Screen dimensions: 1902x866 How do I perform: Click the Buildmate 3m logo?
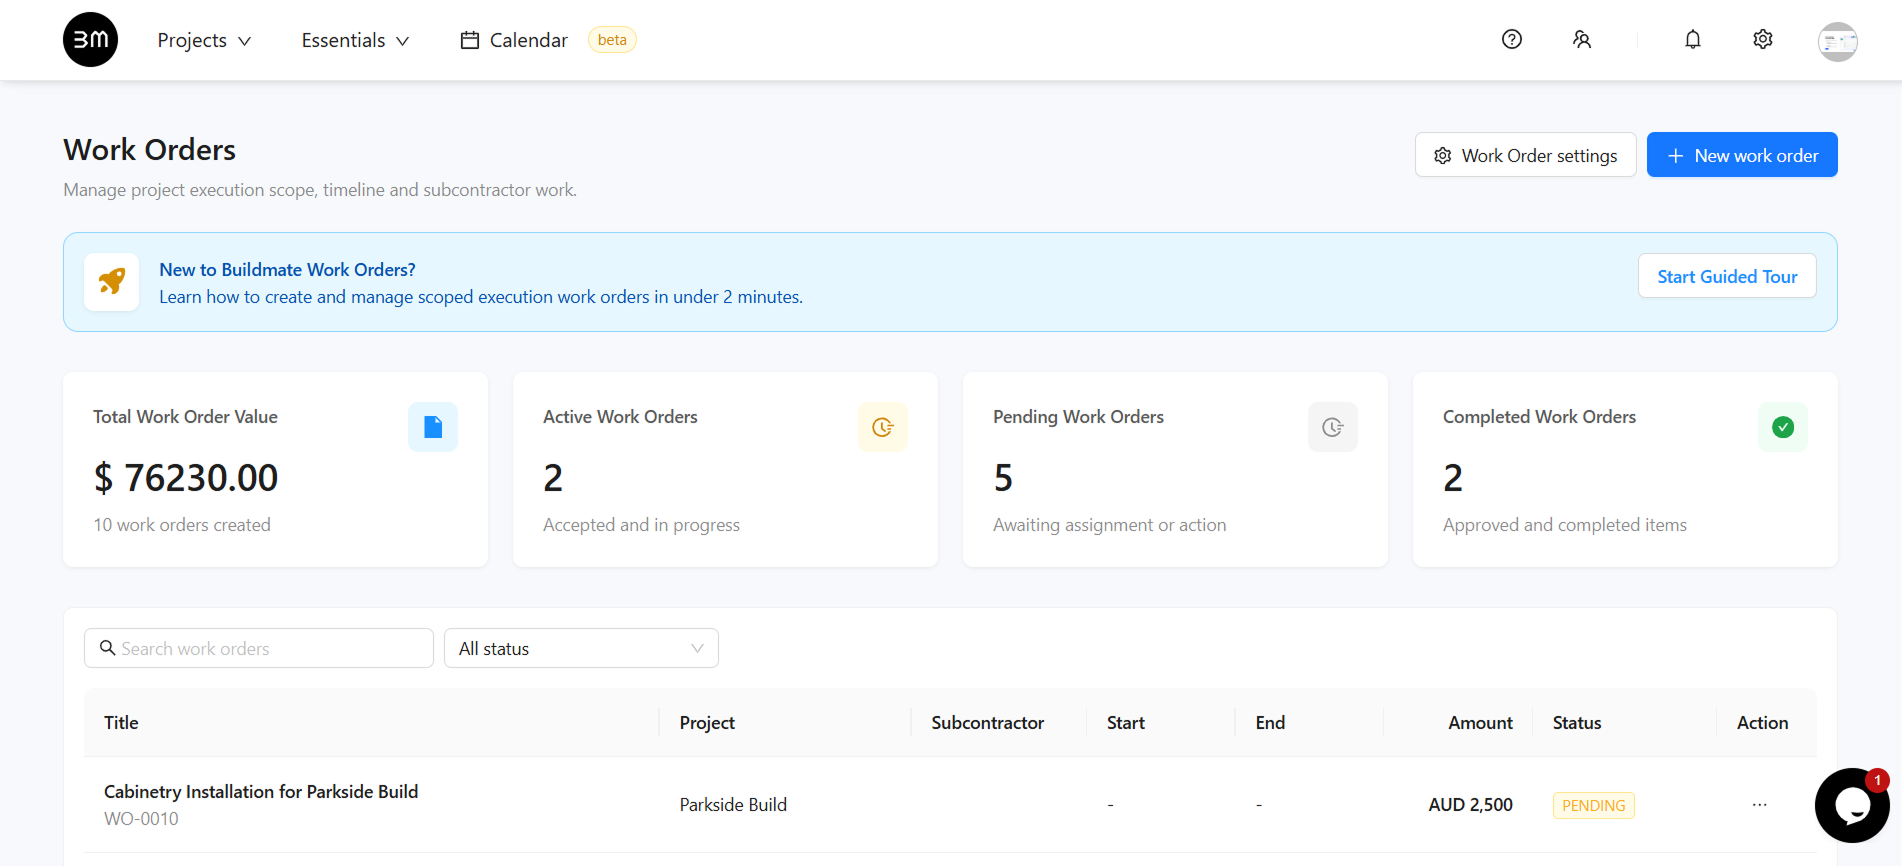pos(90,40)
